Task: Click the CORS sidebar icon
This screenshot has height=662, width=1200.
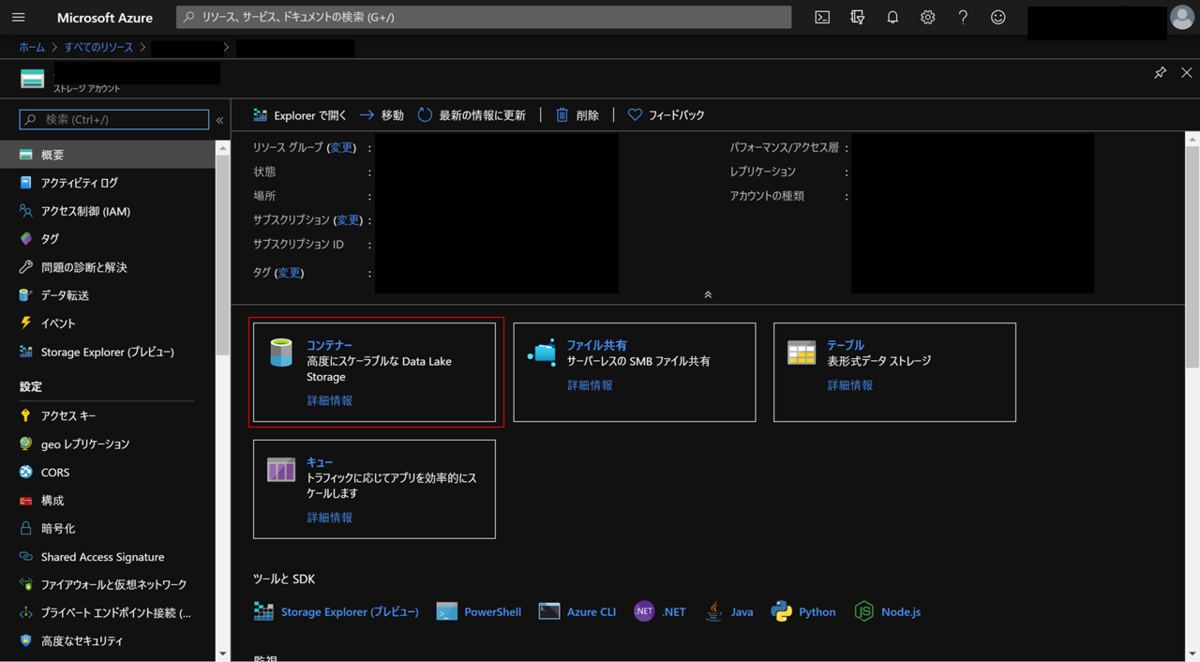Action: pyautogui.click(x=26, y=472)
